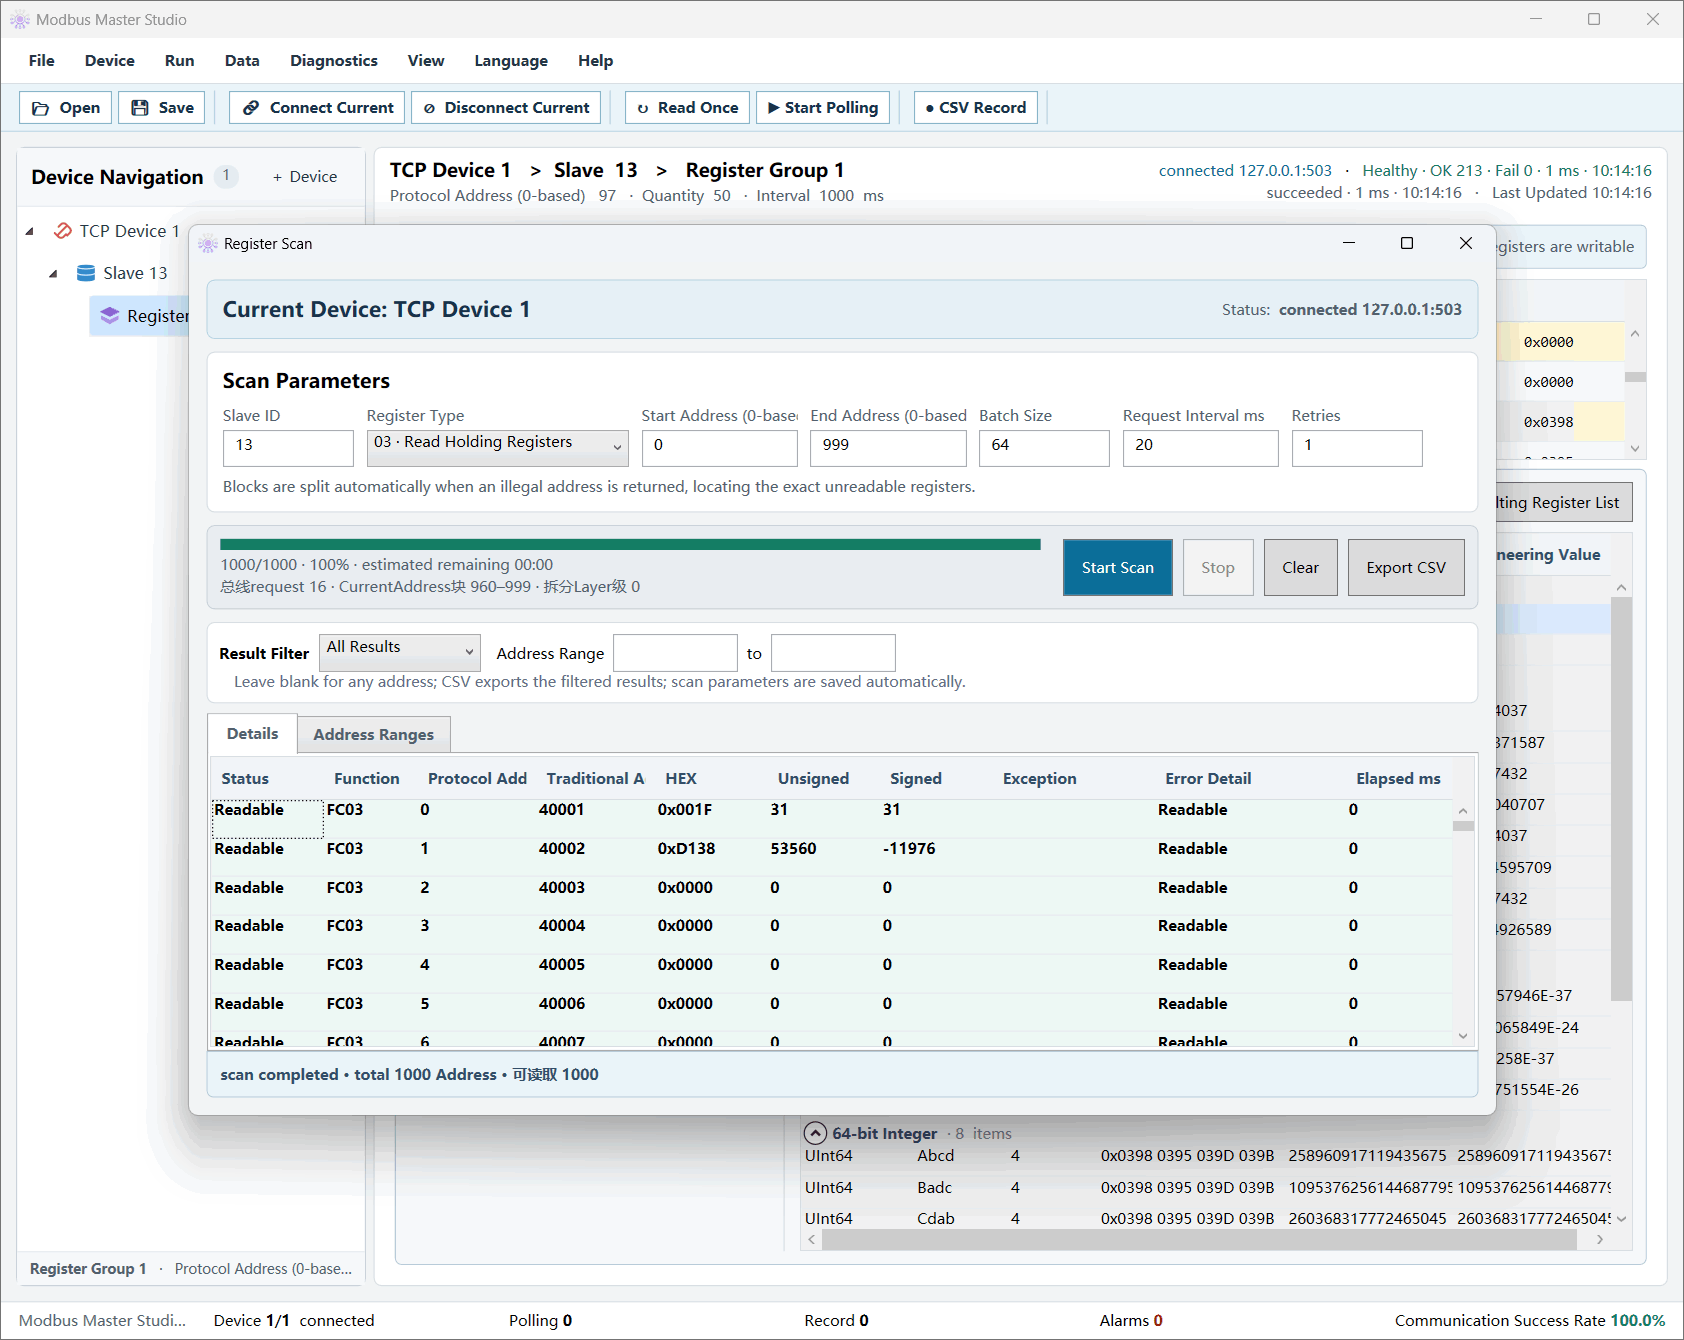Open the Language menu
Viewport: 1684px width, 1340px height.
tap(511, 61)
